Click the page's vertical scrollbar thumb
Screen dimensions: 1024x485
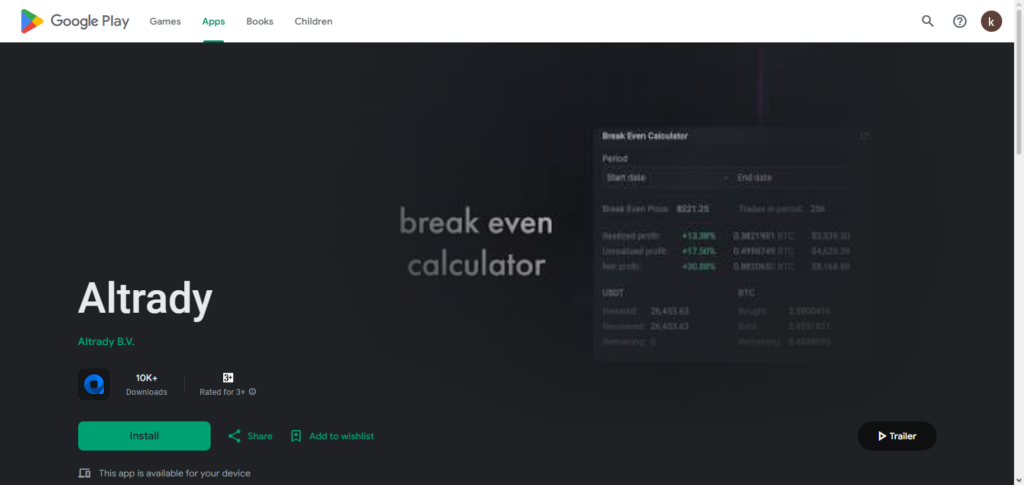(x=1019, y=82)
